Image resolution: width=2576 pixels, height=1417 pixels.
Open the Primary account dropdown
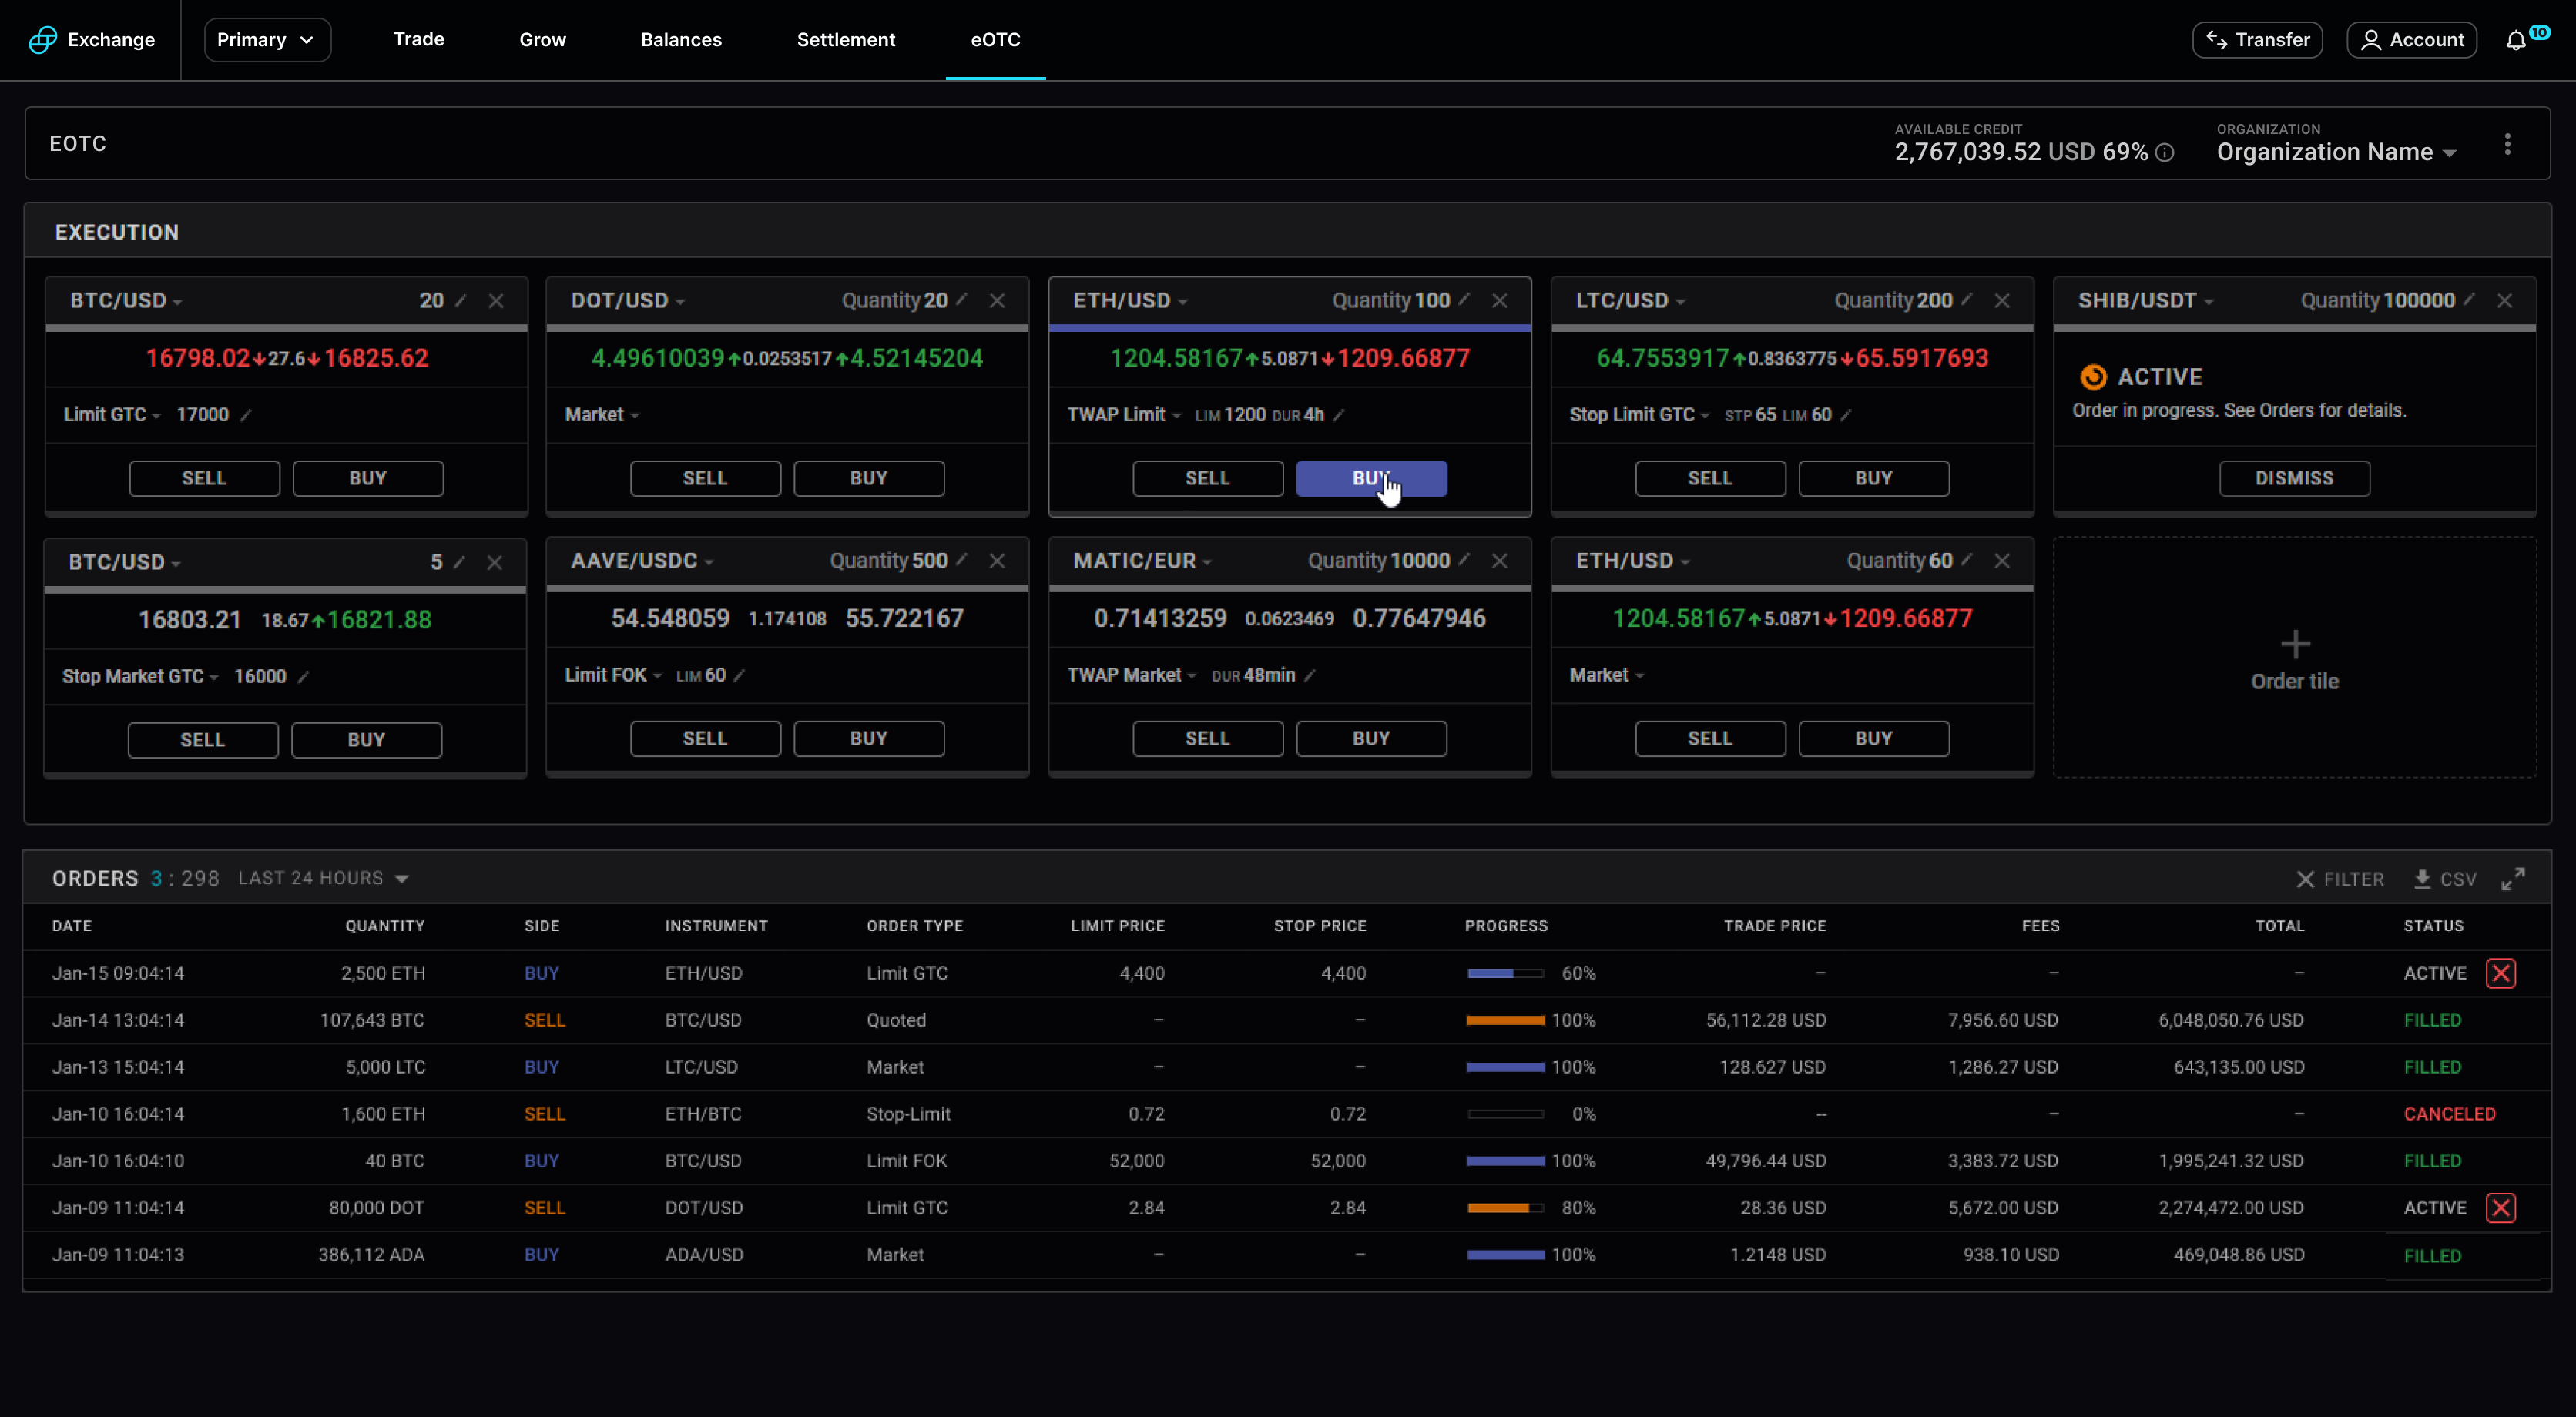[267, 40]
